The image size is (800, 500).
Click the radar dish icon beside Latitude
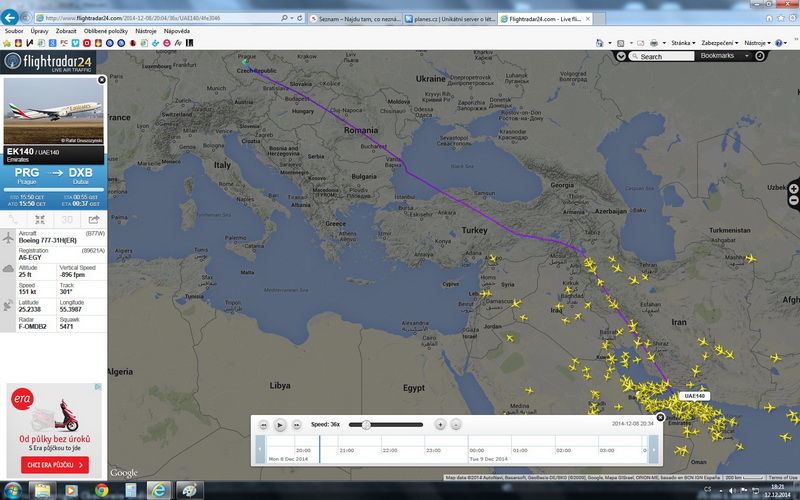8,305
